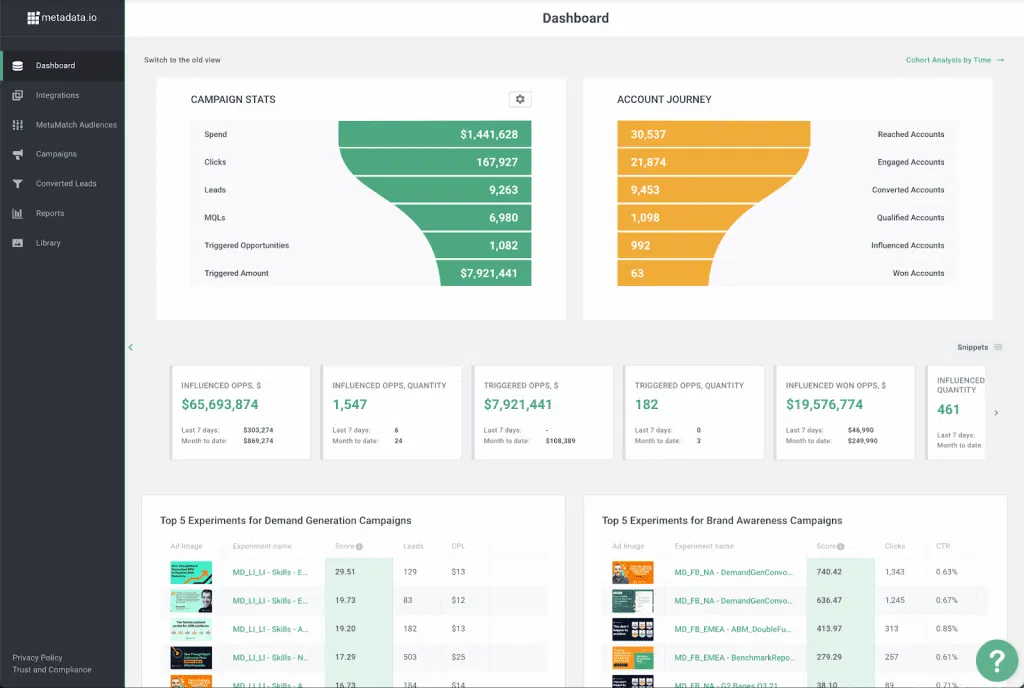1024x688 pixels.
Task: Open the Campaigns menu item
Action: tap(56, 155)
